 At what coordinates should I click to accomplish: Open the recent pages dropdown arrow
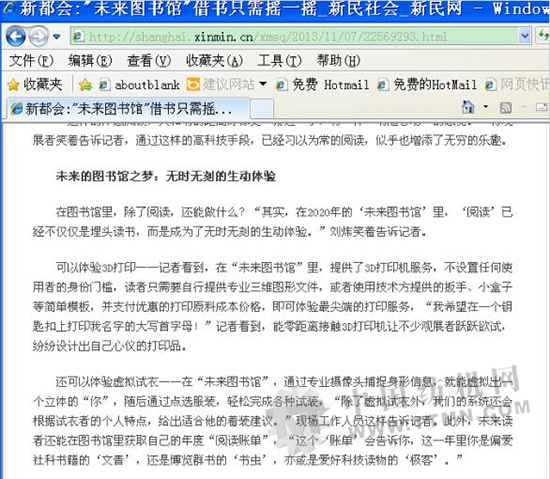(56, 36)
